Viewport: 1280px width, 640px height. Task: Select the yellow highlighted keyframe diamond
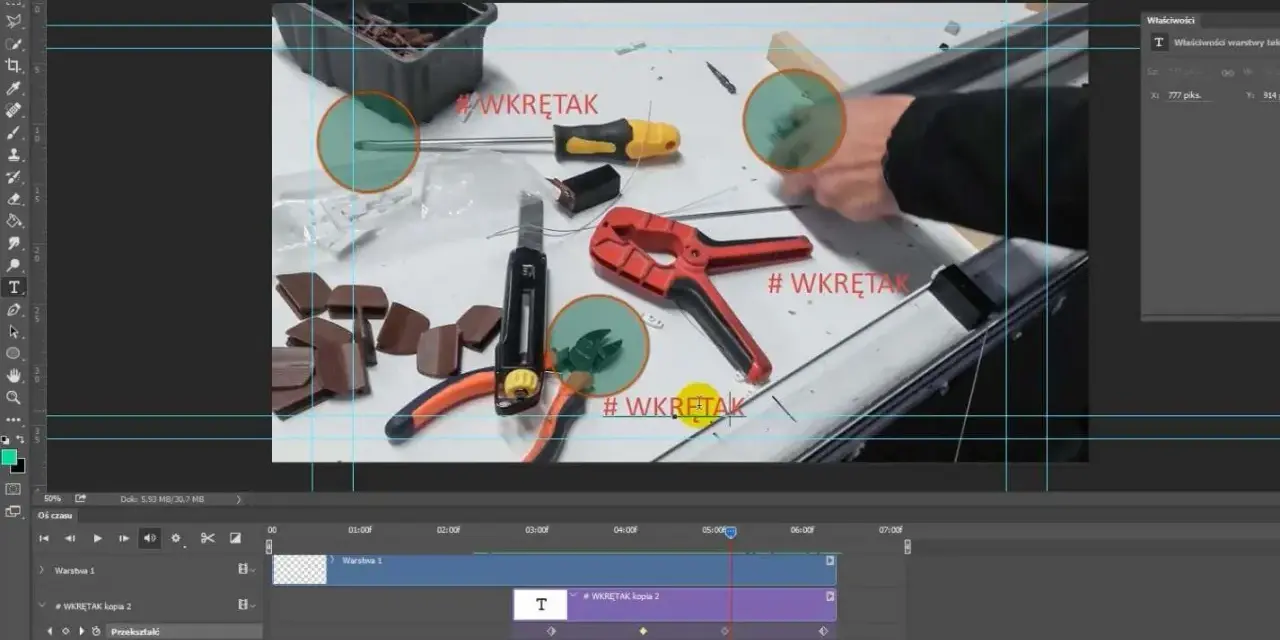[643, 631]
